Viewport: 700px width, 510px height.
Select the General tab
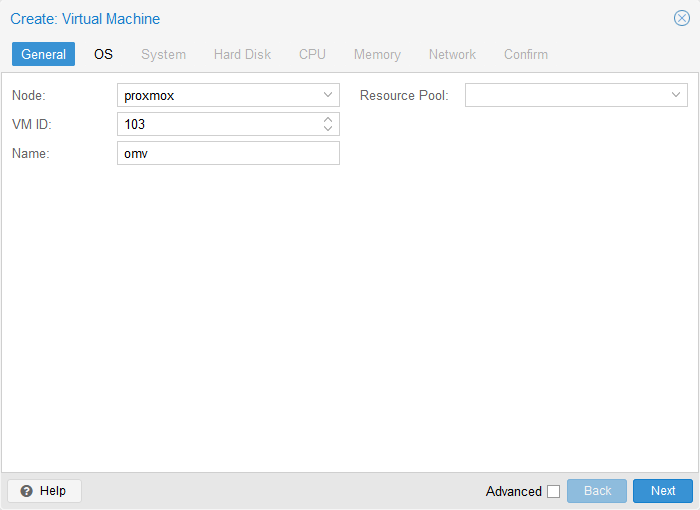[x=43, y=54]
